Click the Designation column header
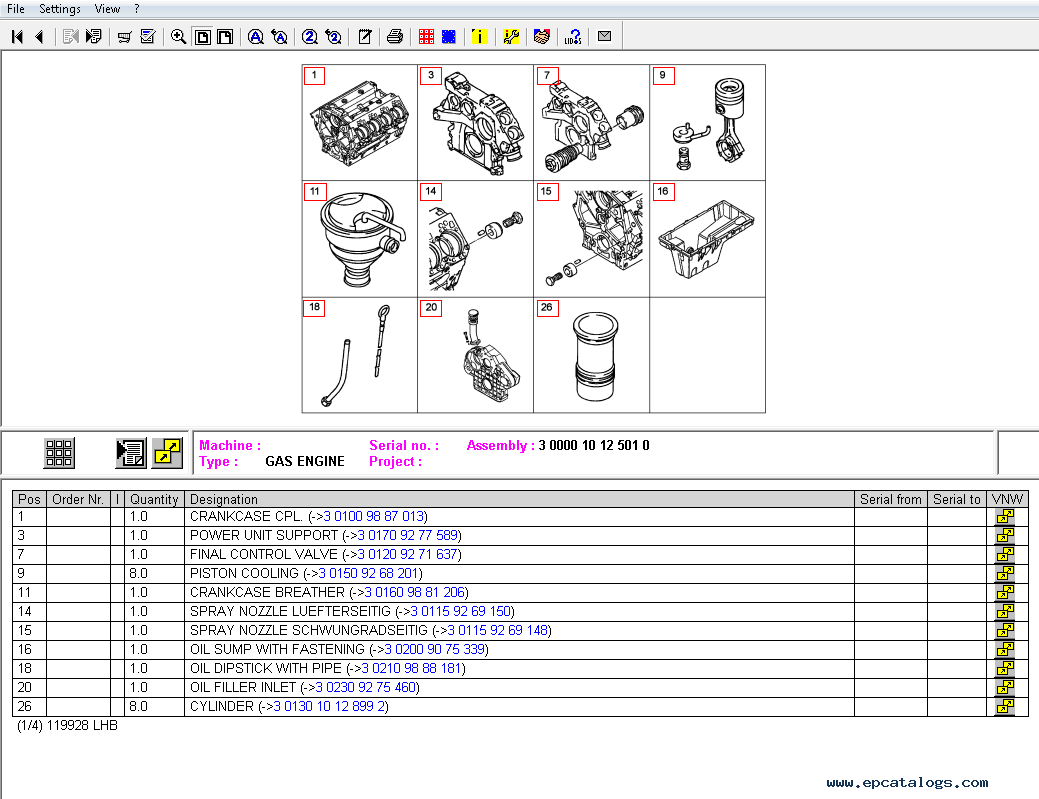Image resolution: width=1039 pixels, height=799 pixels. [x=520, y=500]
